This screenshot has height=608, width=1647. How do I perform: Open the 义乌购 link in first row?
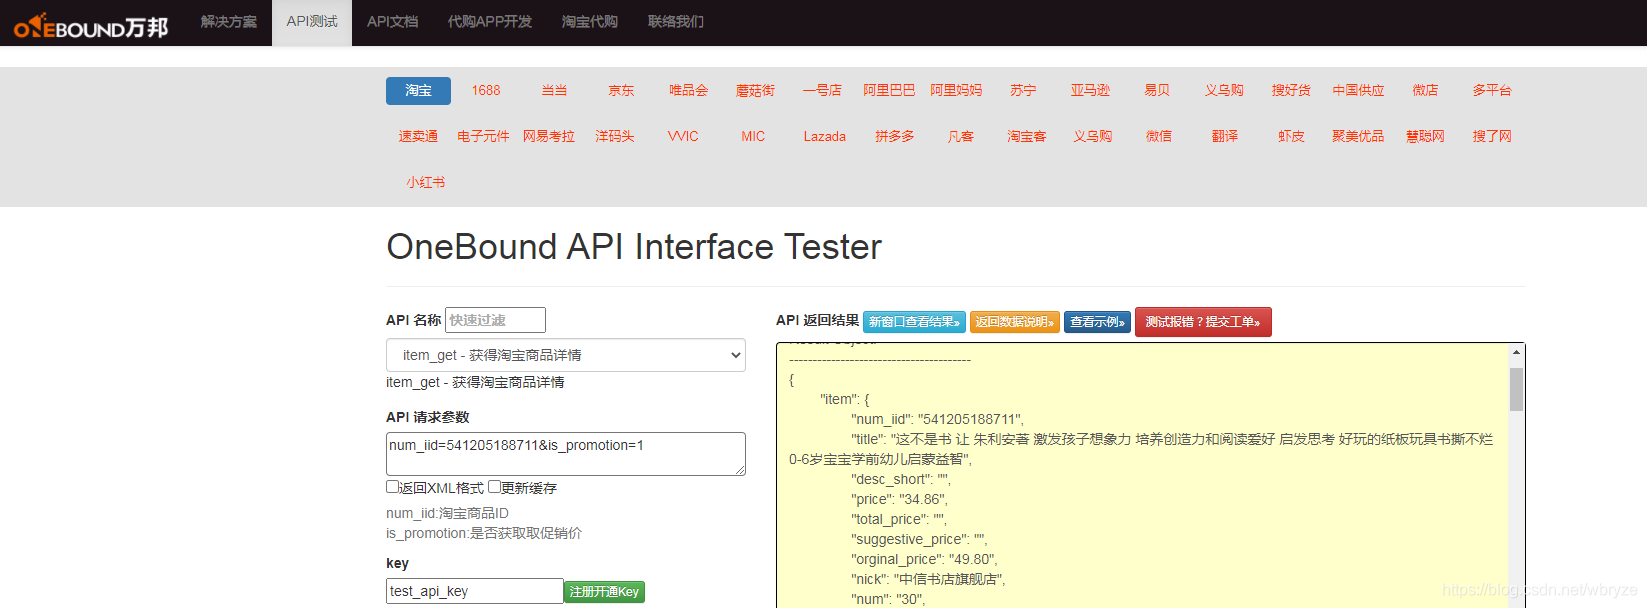[x=1224, y=91]
